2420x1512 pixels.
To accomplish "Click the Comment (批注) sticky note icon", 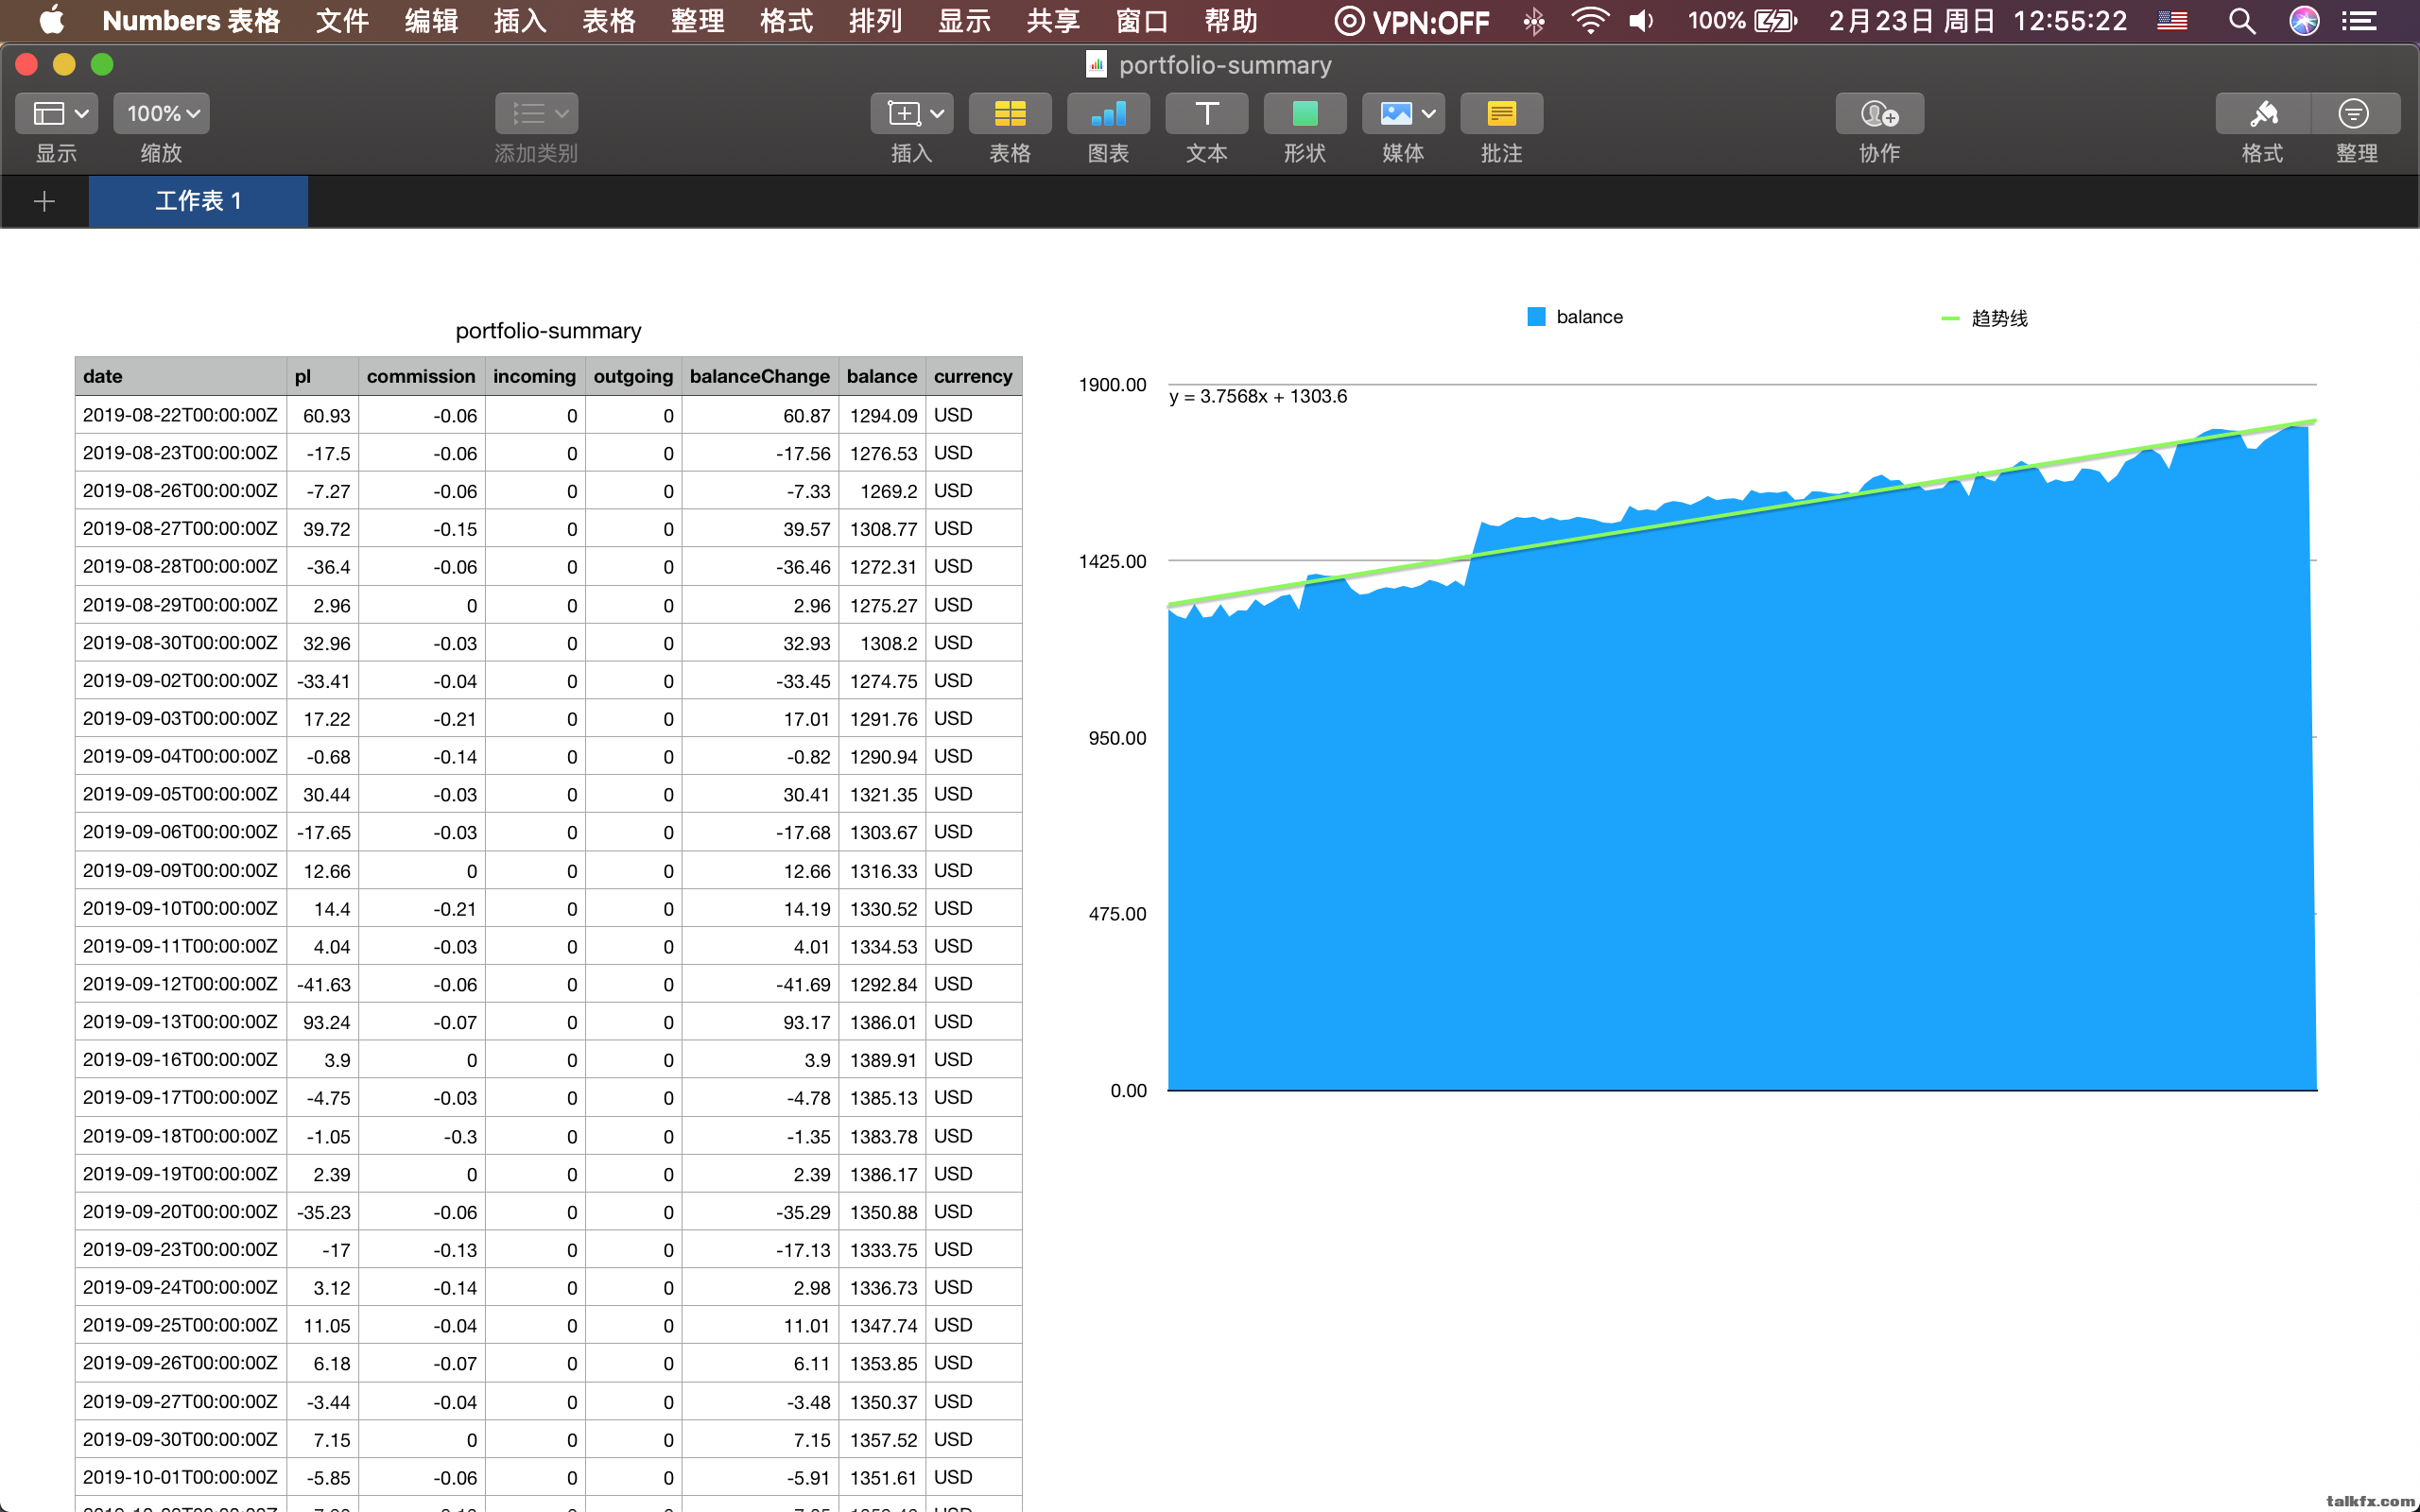I will tap(1501, 114).
